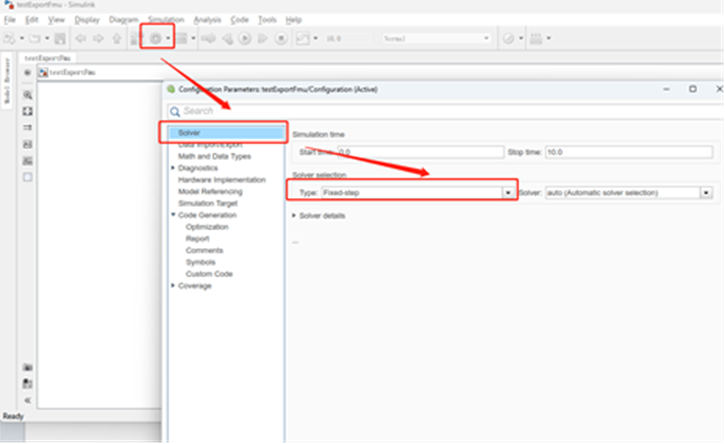Select Model Referencing pane

pyautogui.click(x=210, y=191)
